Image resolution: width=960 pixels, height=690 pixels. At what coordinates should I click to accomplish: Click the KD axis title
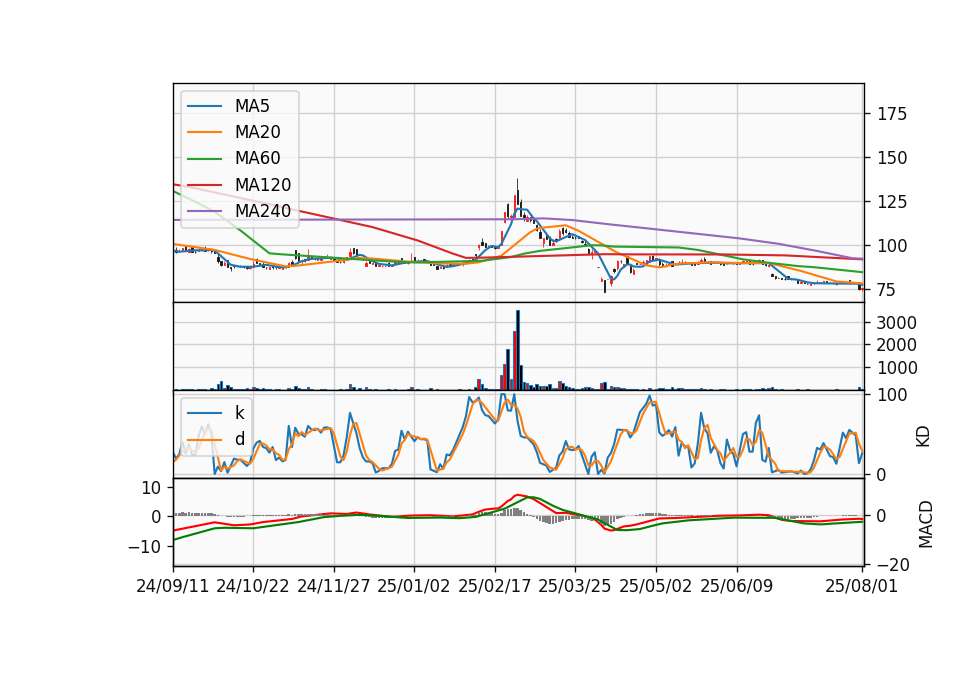coord(923,436)
